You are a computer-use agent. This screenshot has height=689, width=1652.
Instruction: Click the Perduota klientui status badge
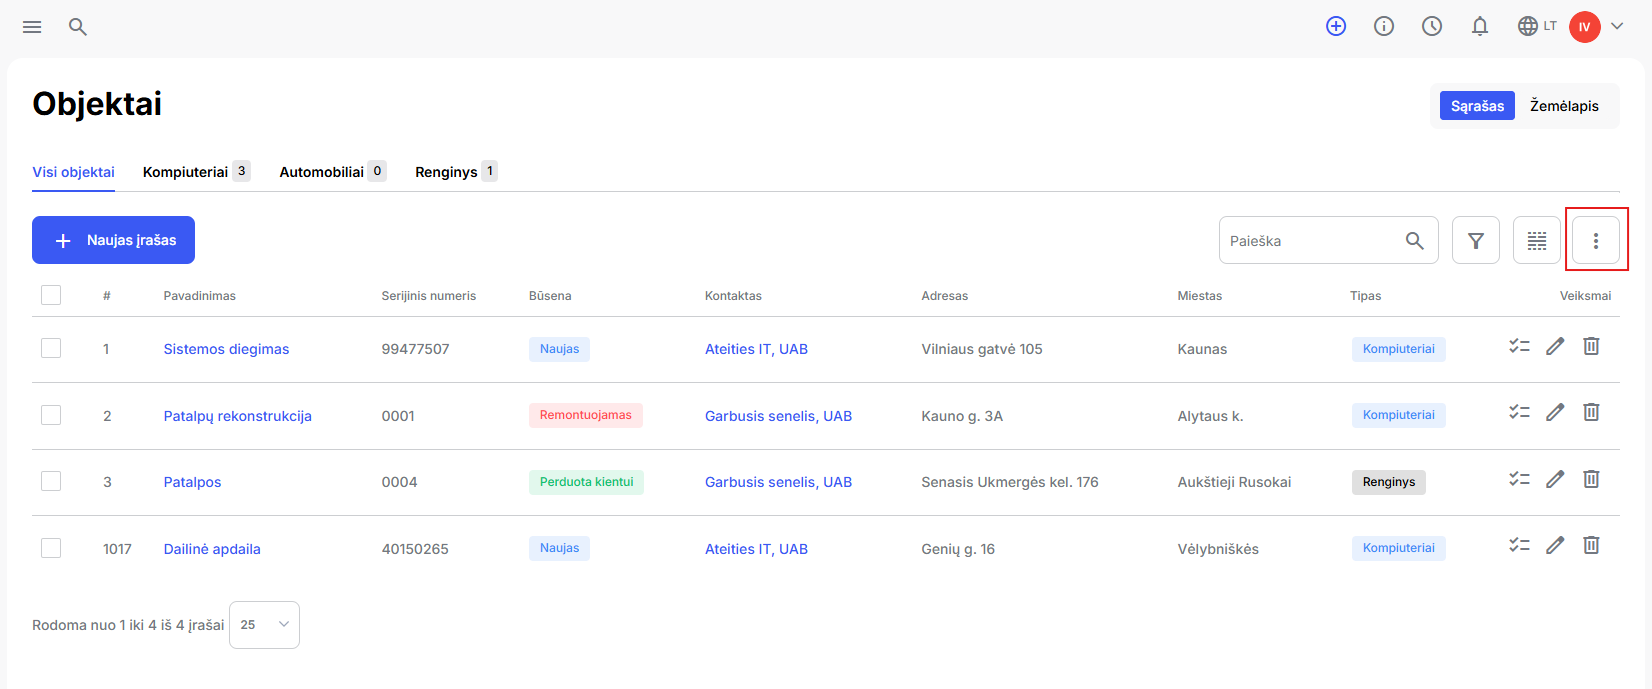coord(586,482)
